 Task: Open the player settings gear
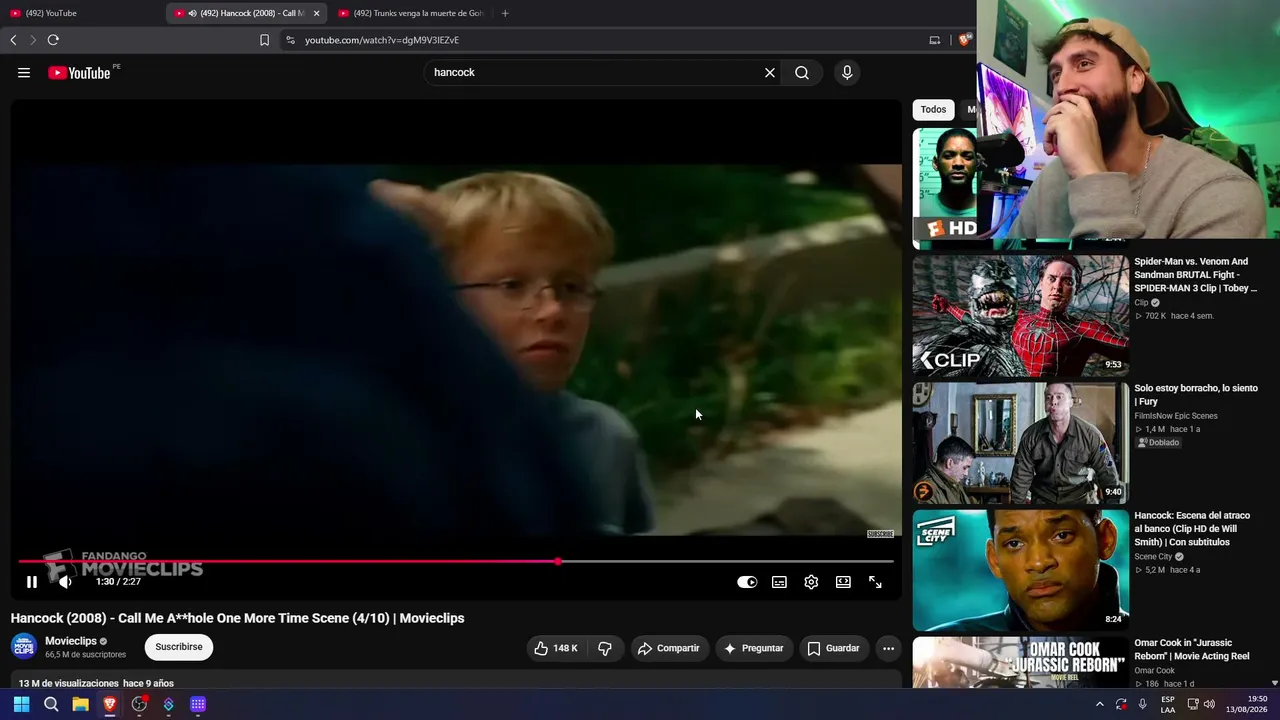click(811, 582)
